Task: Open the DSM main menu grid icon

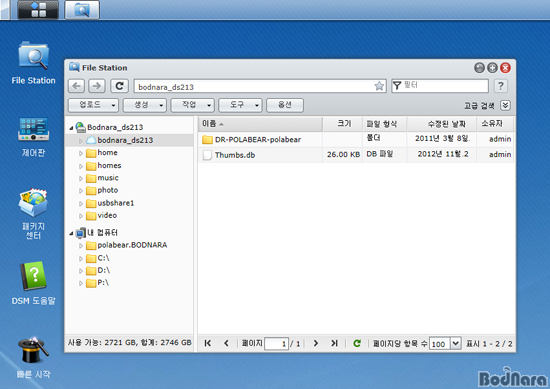Action: point(38,9)
